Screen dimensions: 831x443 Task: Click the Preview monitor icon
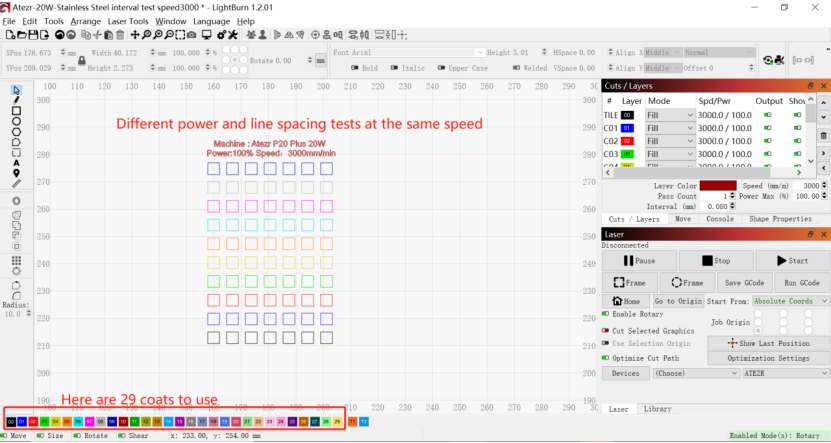[x=207, y=35]
